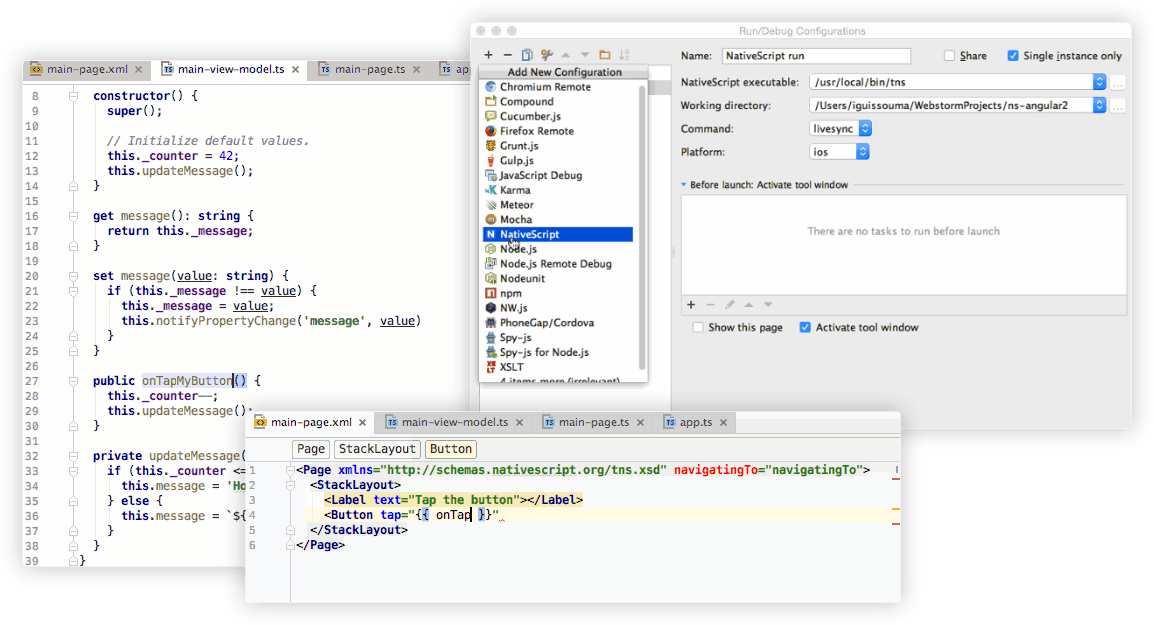Open app.ts tab in bottom editor
The height and width of the screenshot is (625, 1154).
pos(695,423)
